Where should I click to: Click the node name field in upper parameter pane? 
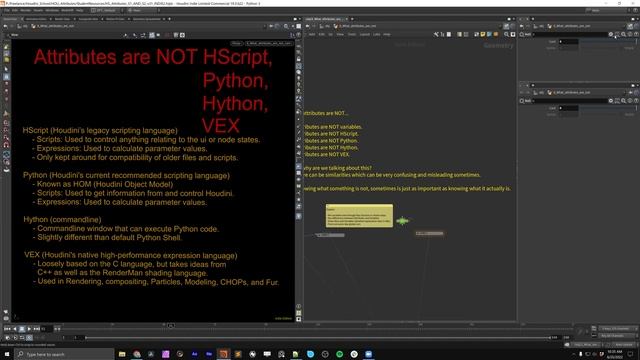coord(570,34)
